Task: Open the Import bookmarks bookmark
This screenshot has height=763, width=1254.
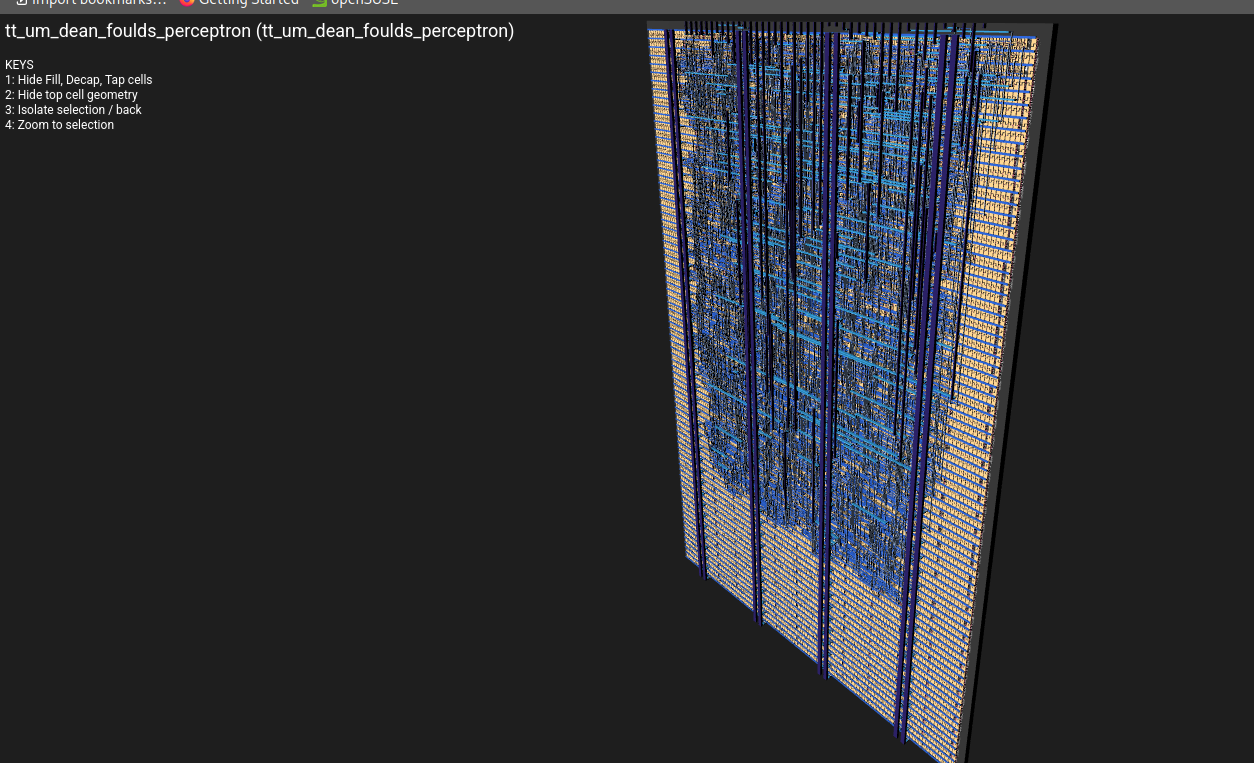Action: coord(91,3)
